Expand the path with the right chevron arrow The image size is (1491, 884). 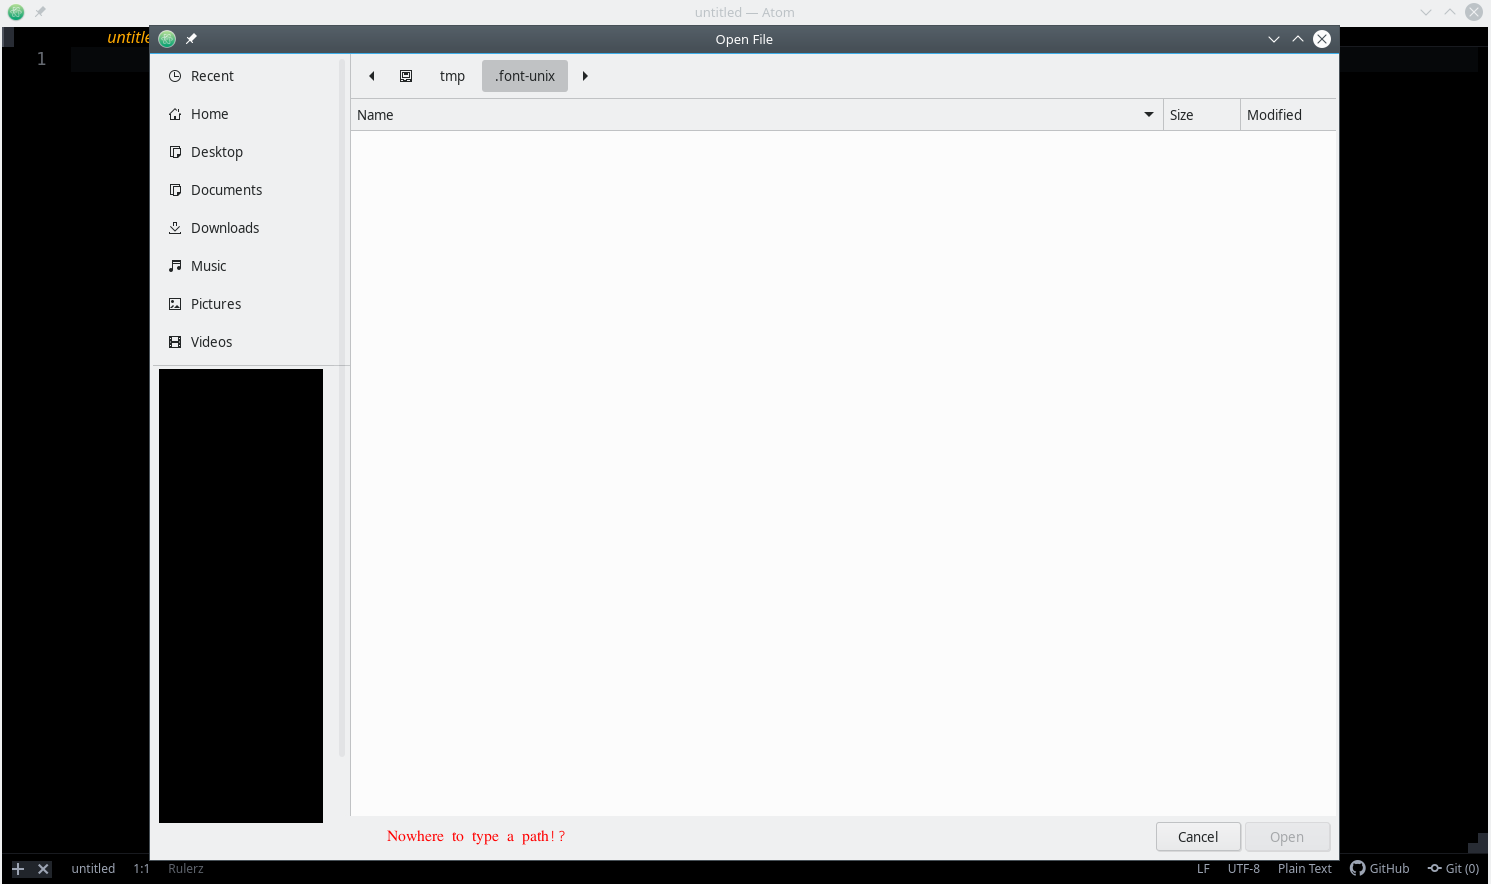coord(585,75)
